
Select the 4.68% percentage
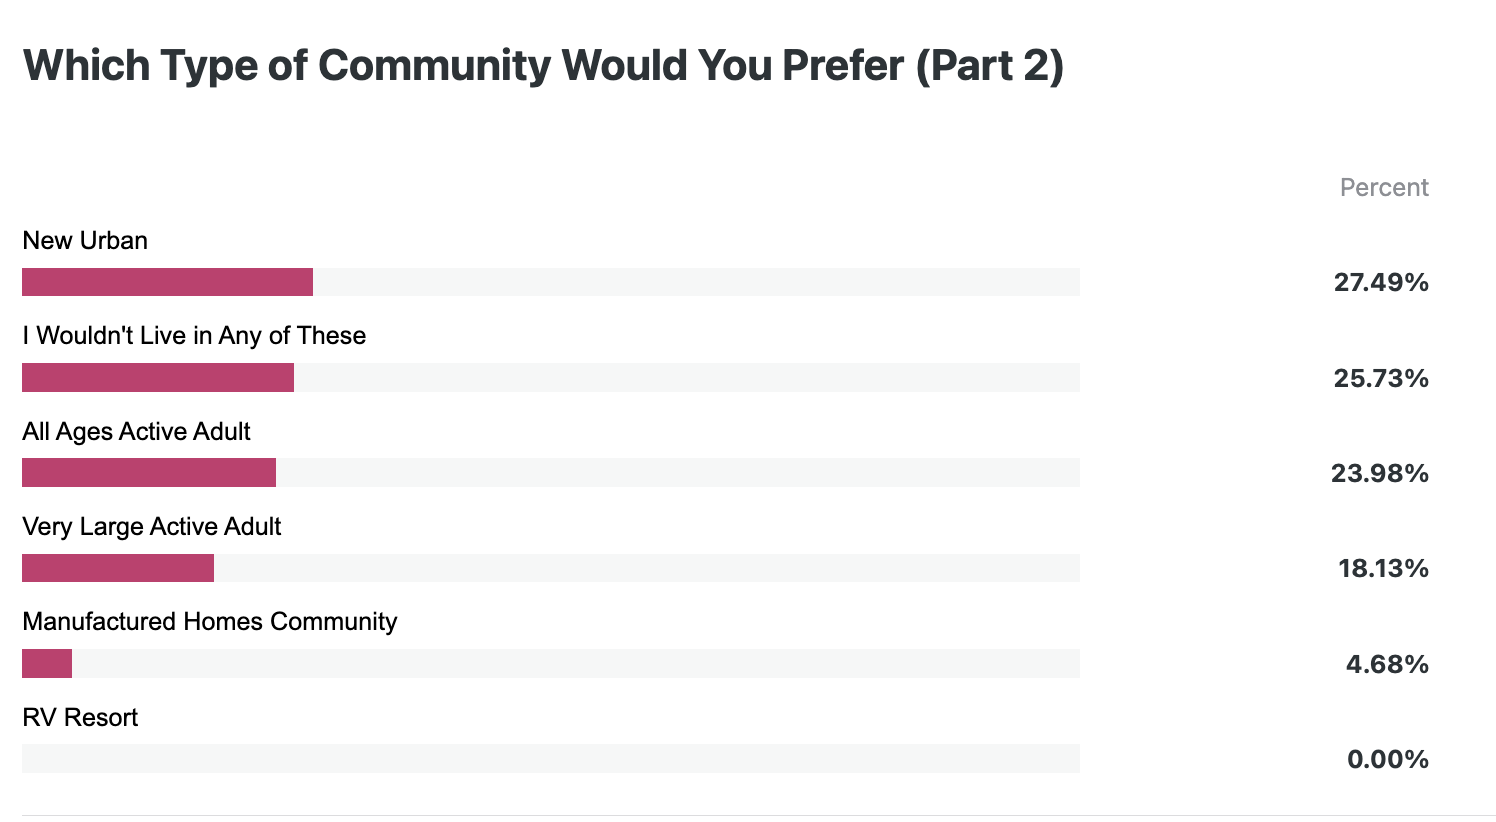[x=1387, y=664]
